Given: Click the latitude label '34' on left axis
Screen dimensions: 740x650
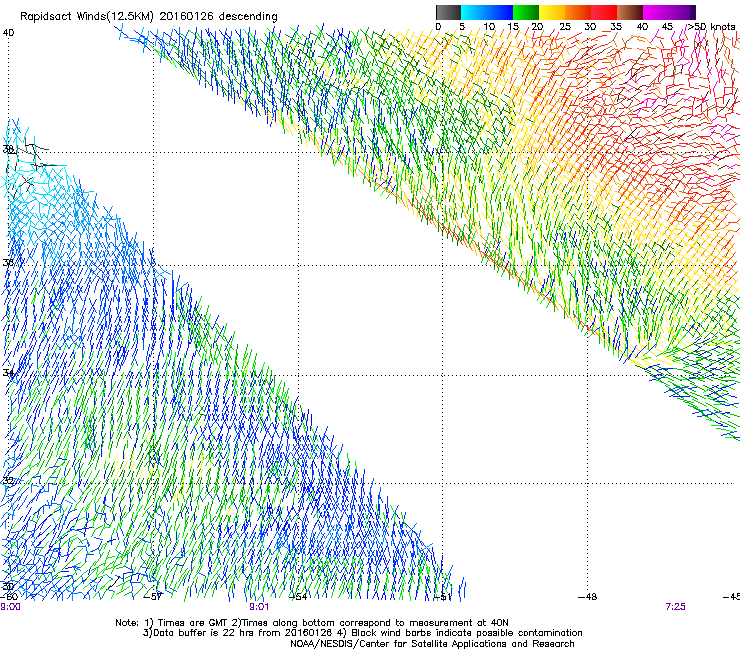Looking at the screenshot, I should pos(8,373).
